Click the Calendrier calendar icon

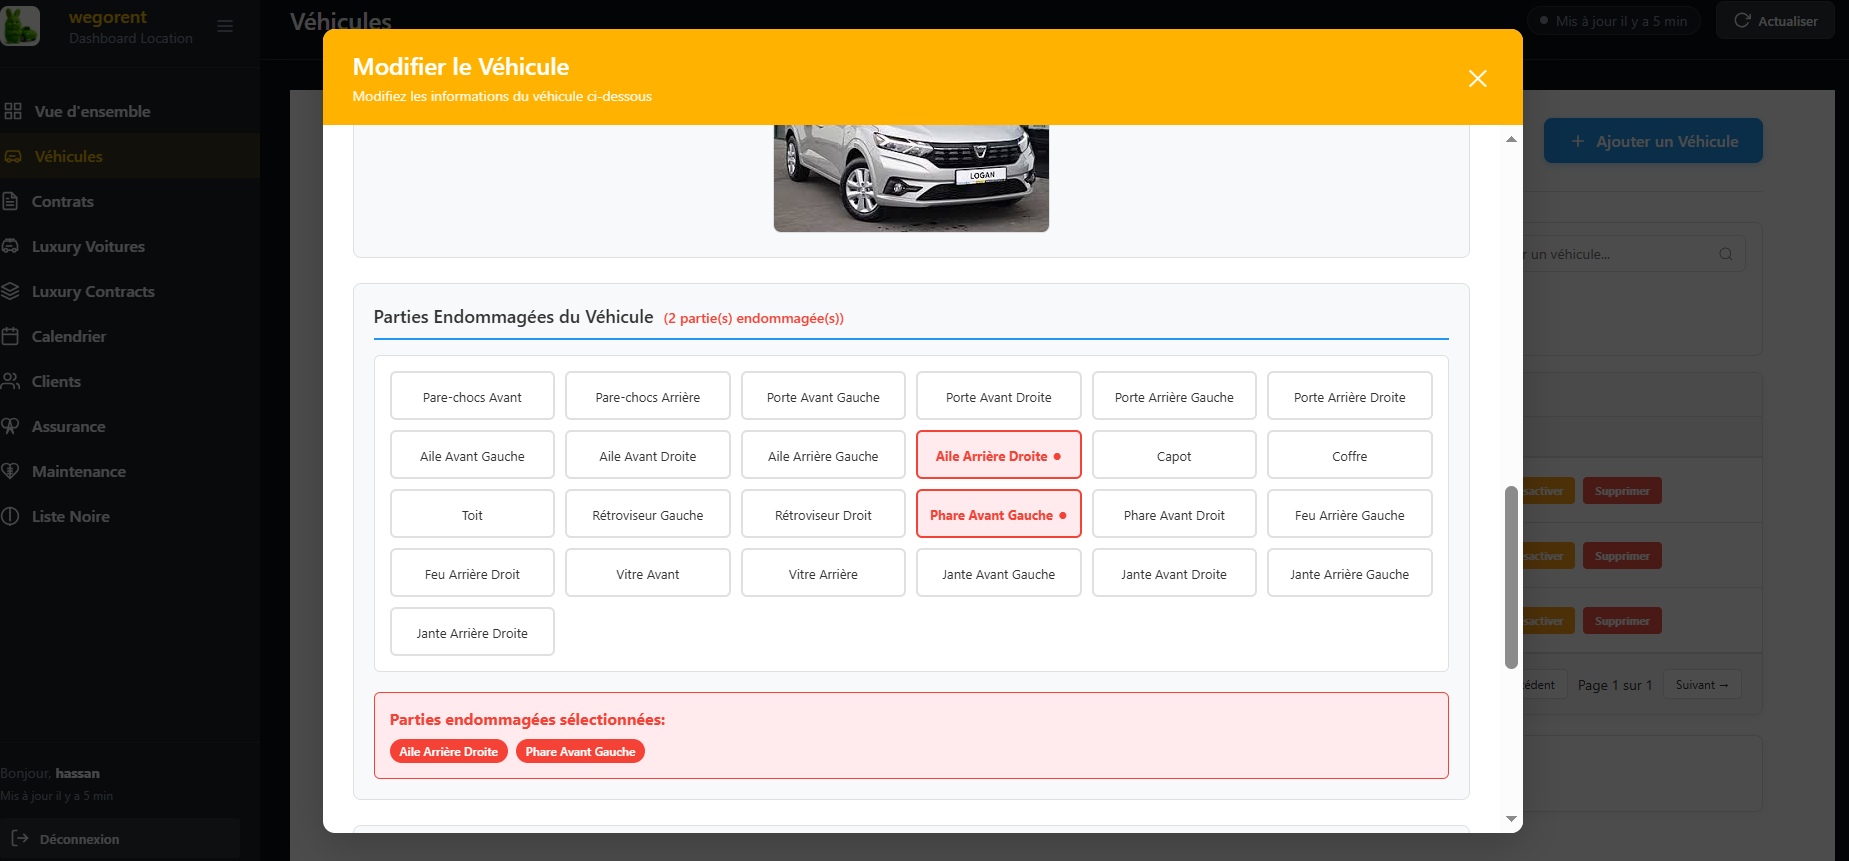pyautogui.click(x=11, y=336)
